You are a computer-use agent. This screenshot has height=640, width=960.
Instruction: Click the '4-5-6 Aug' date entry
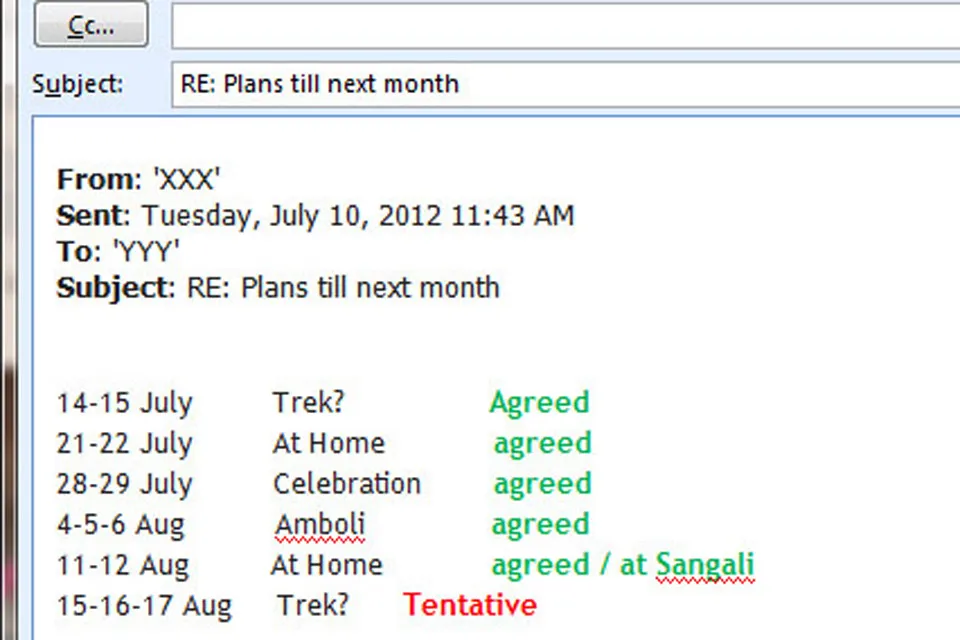tap(120, 524)
